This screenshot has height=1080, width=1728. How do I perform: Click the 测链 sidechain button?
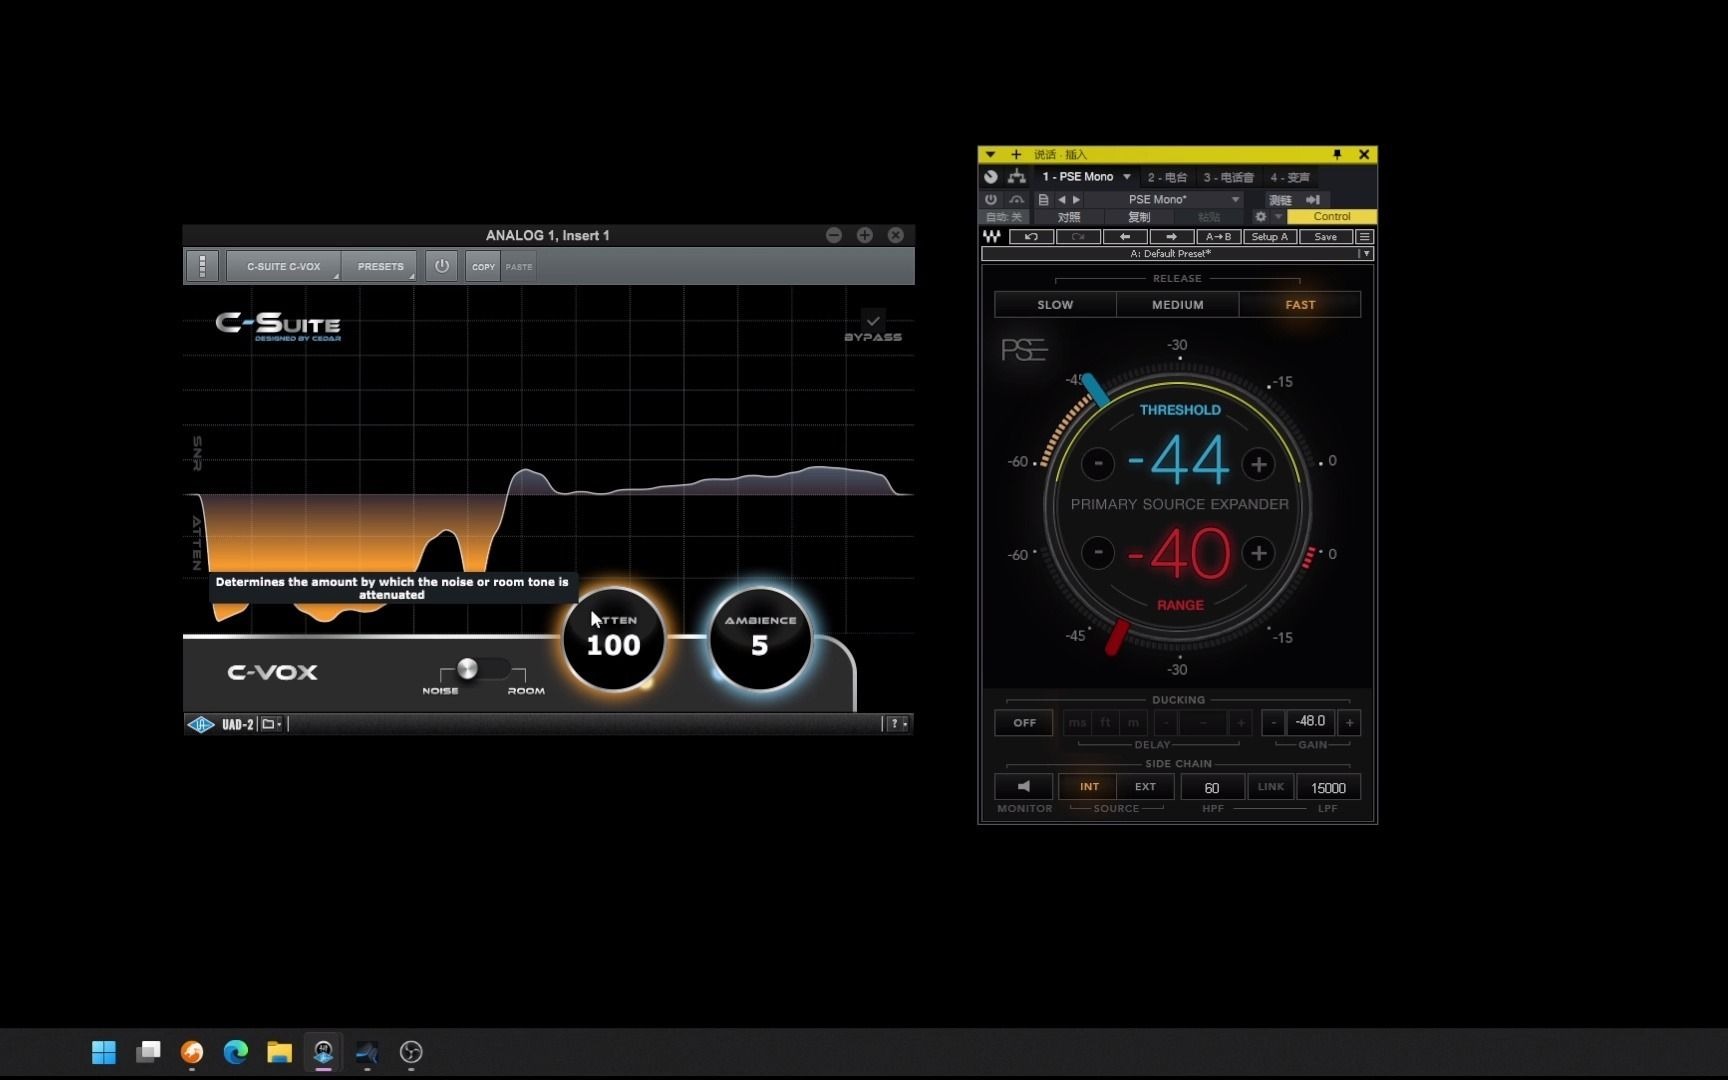point(1280,200)
